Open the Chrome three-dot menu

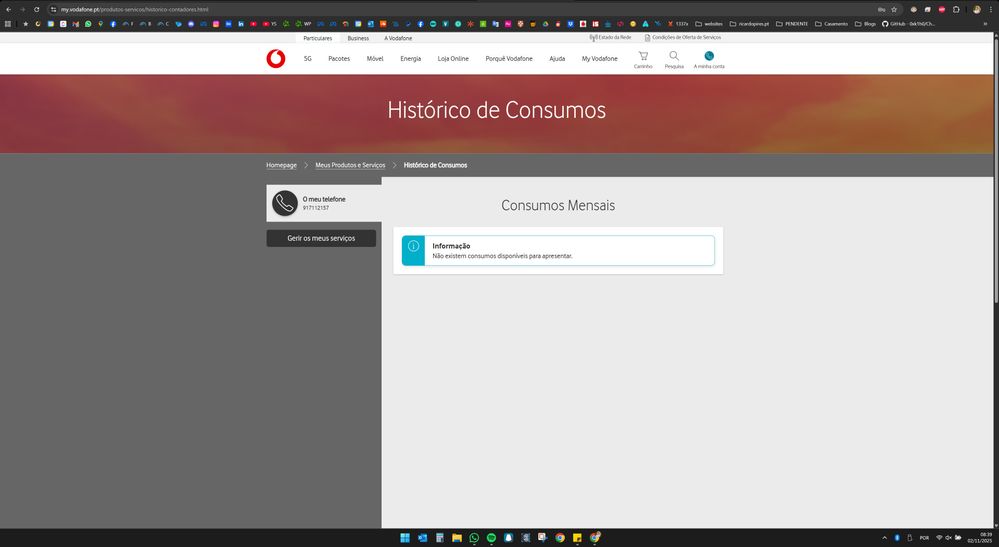click(x=991, y=10)
